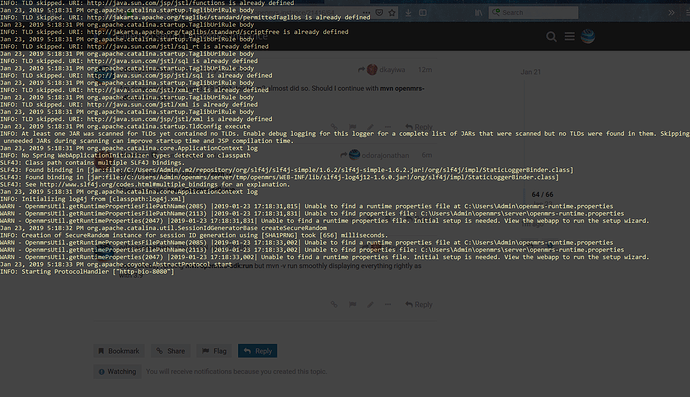Click the topic Flag button

pyautogui.click(x=214, y=351)
